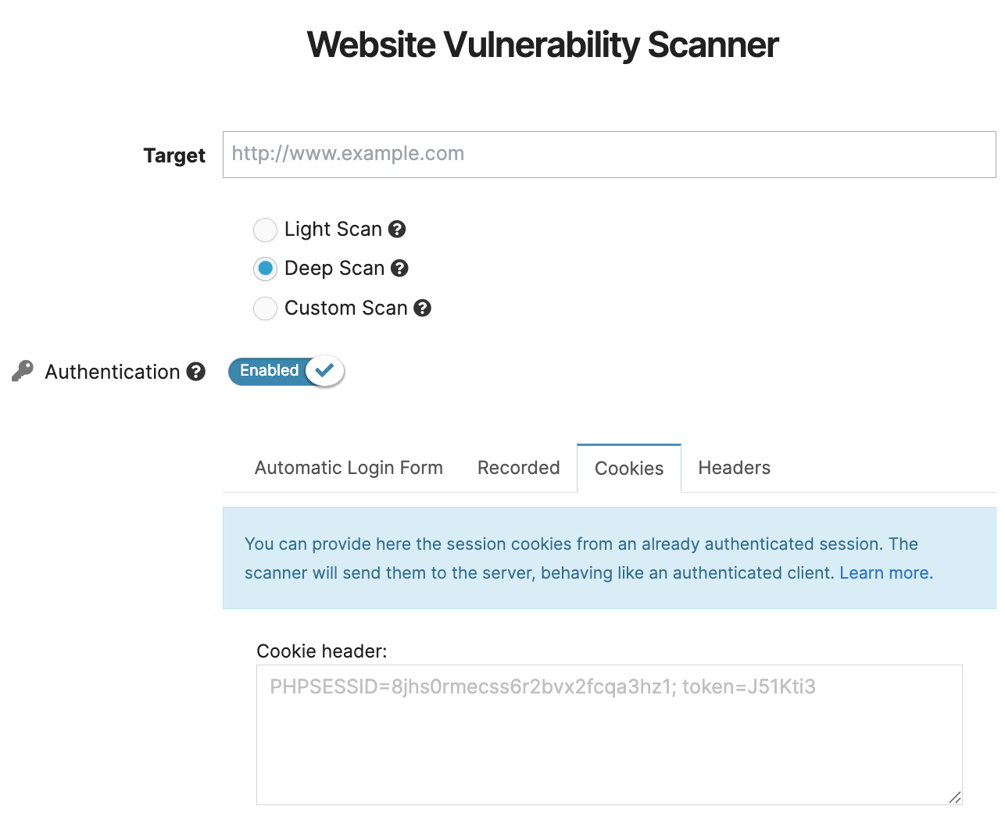Viewport: 1005px width, 820px height.
Task: Click the Learn more link
Action: (884, 571)
